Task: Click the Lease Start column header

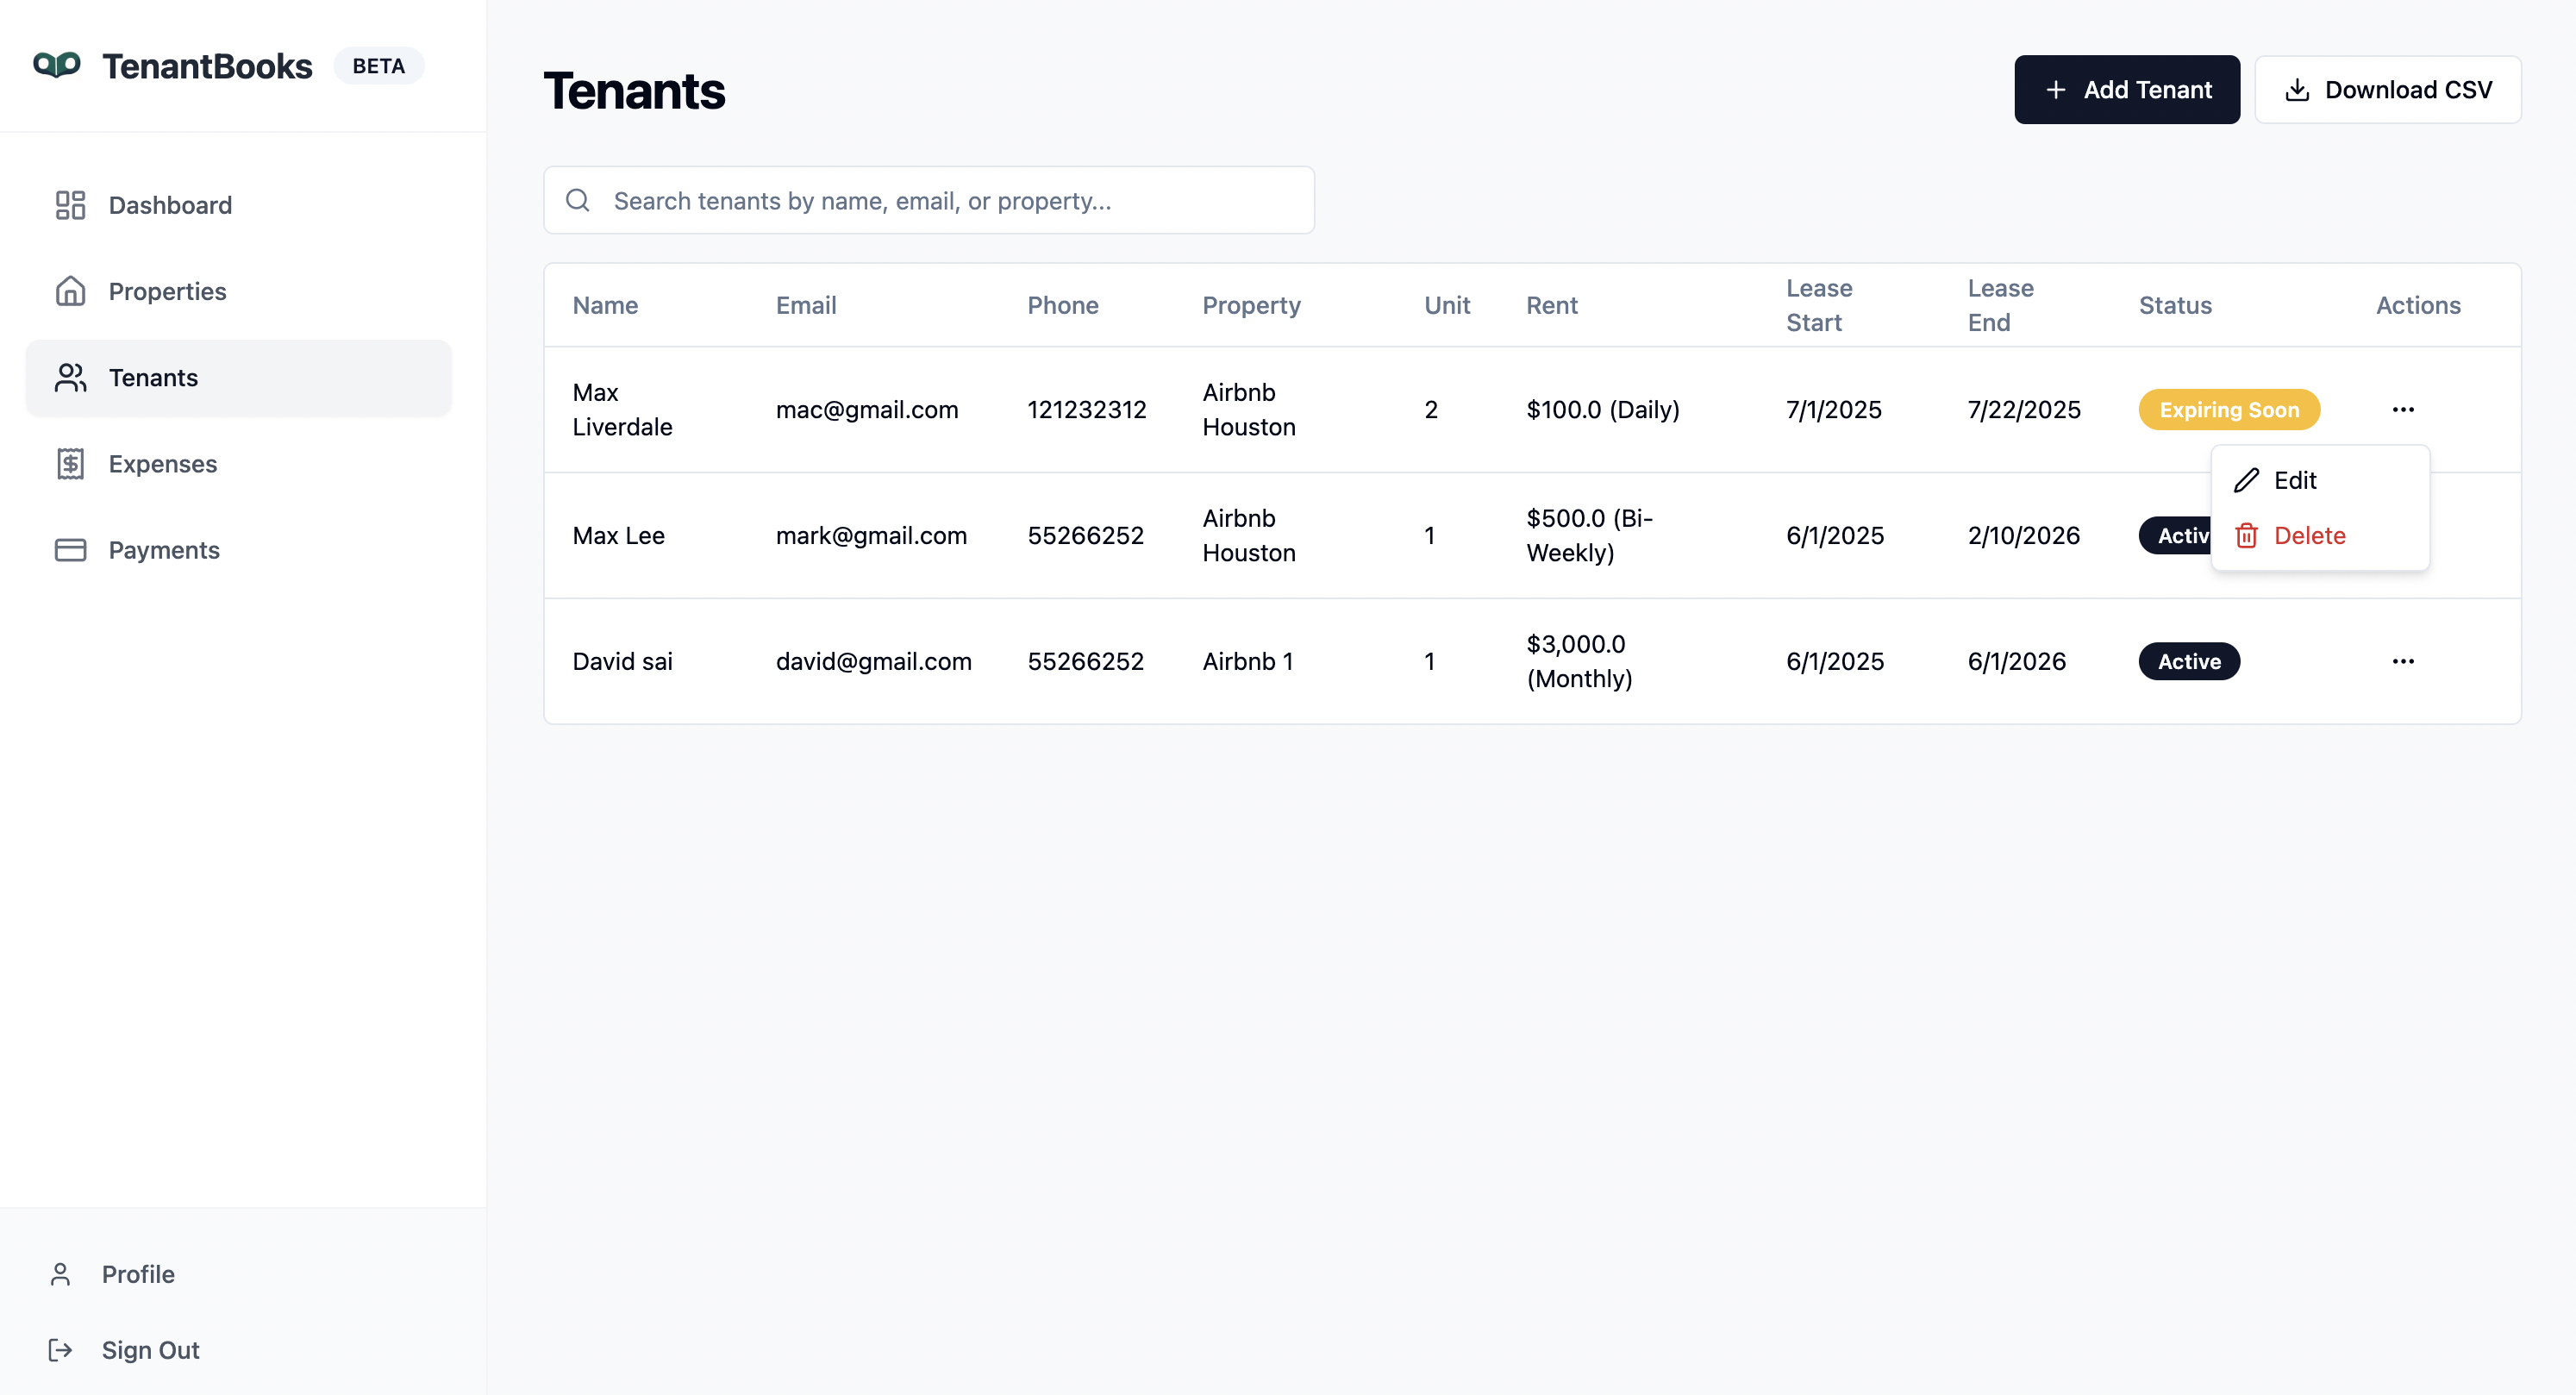Action: point(1819,305)
